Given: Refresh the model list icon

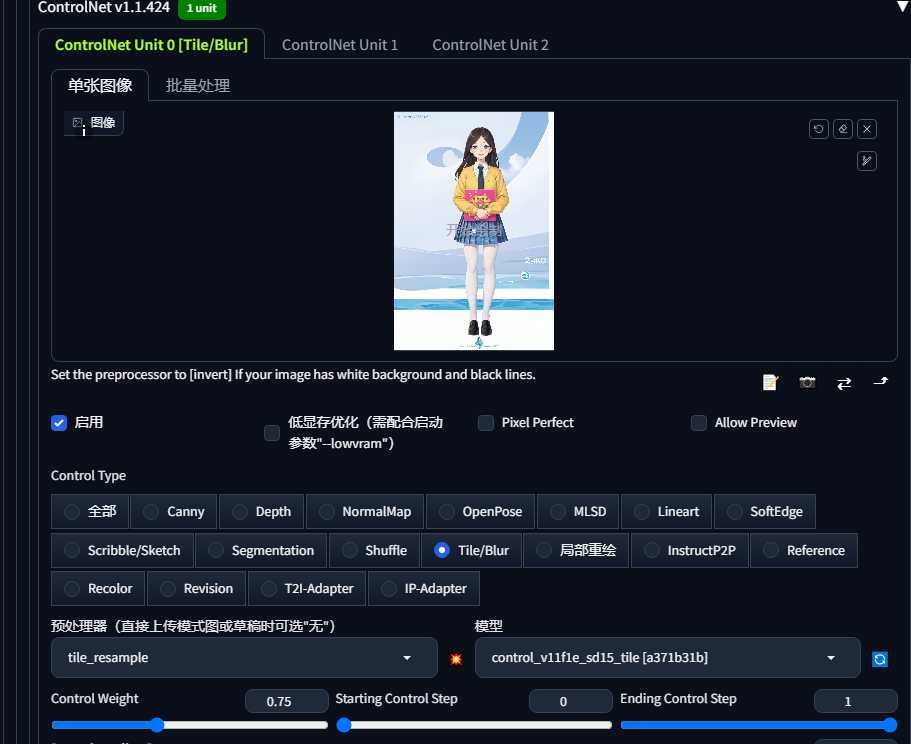Looking at the screenshot, I should coord(880,659).
